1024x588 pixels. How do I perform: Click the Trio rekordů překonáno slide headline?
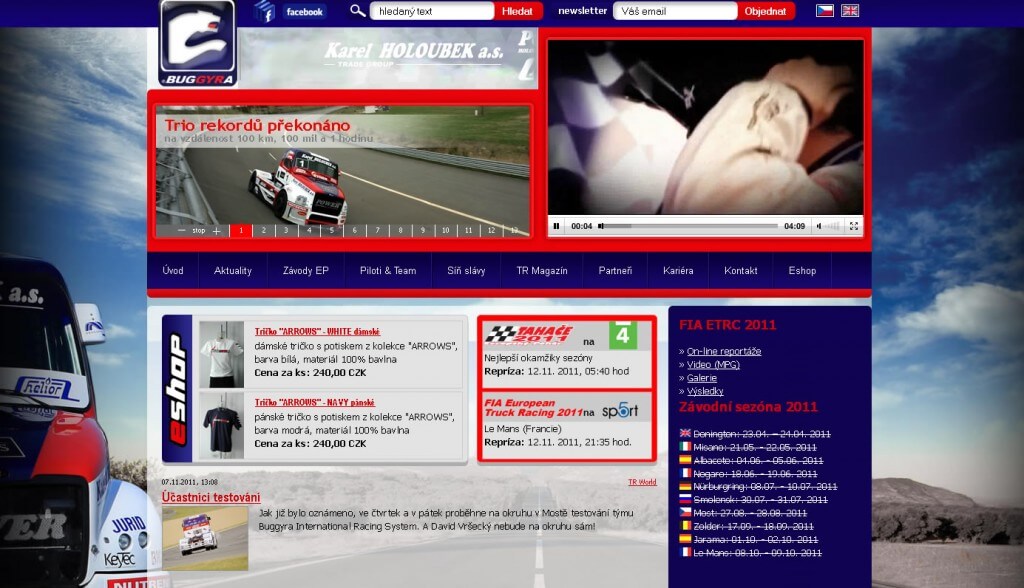coord(257,125)
